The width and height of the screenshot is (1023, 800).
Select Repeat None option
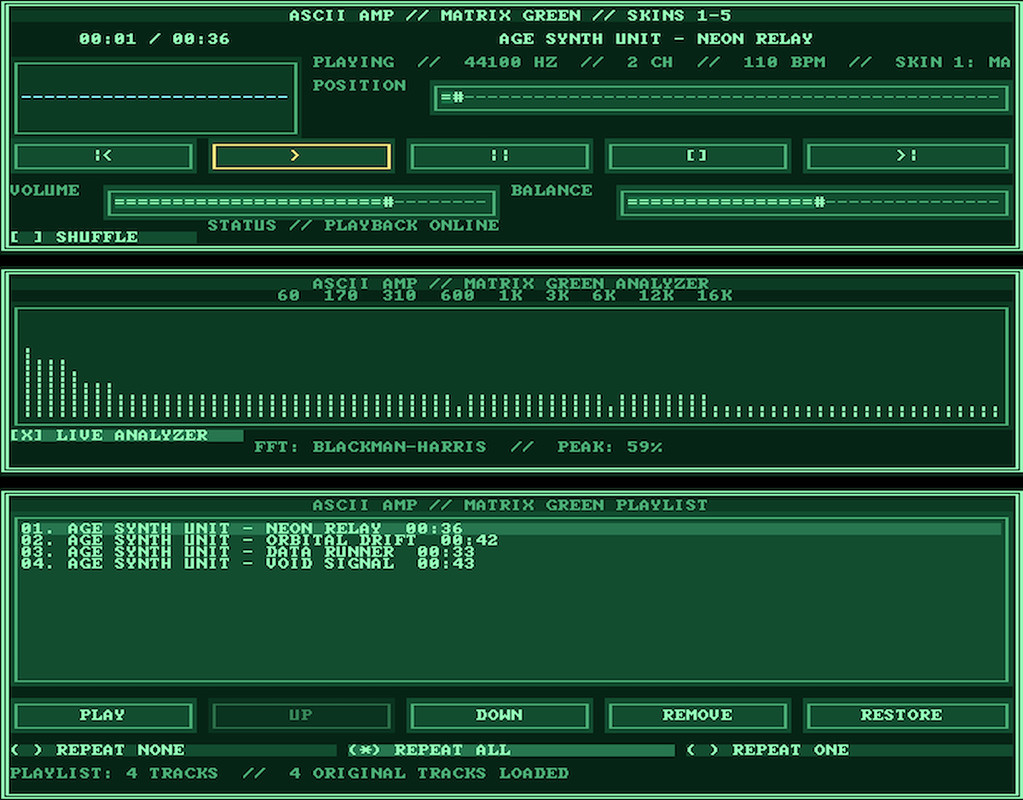point(173,750)
